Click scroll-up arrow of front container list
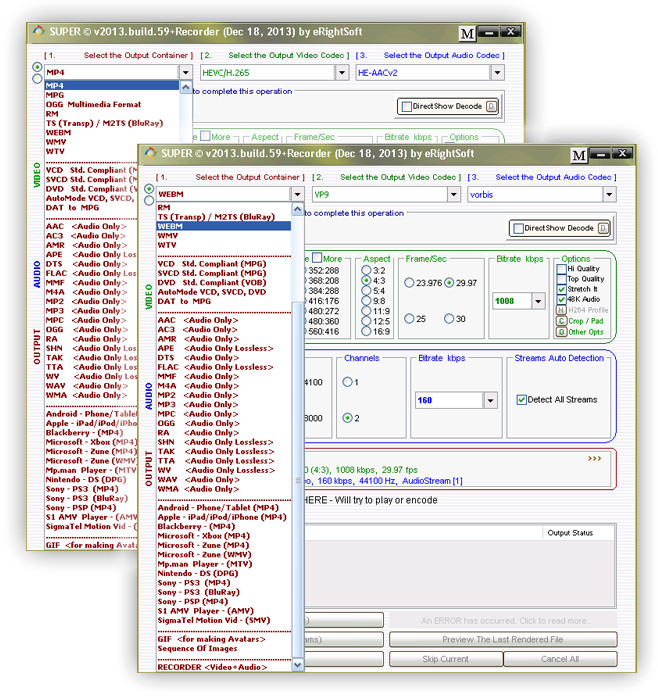This screenshot has height=696, width=658. pyautogui.click(x=297, y=209)
